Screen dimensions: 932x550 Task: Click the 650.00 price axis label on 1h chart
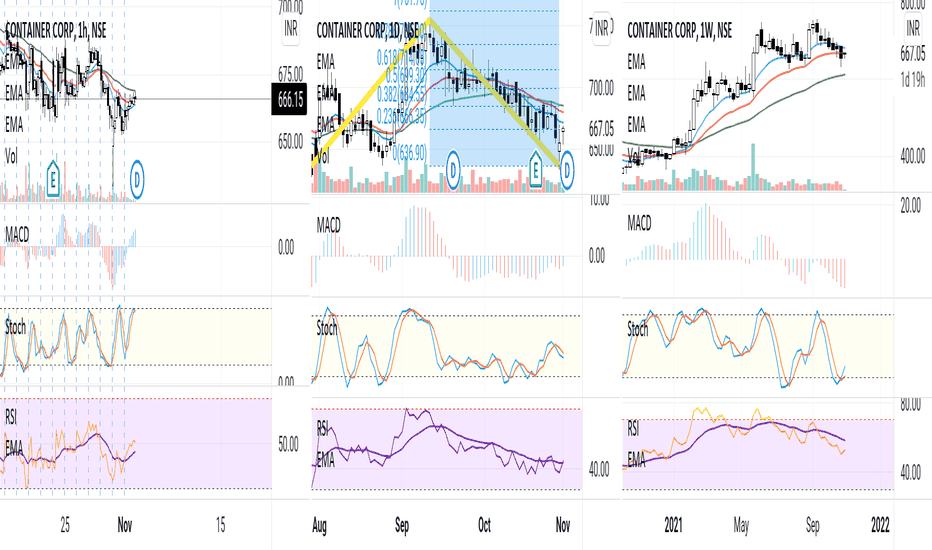click(x=291, y=142)
